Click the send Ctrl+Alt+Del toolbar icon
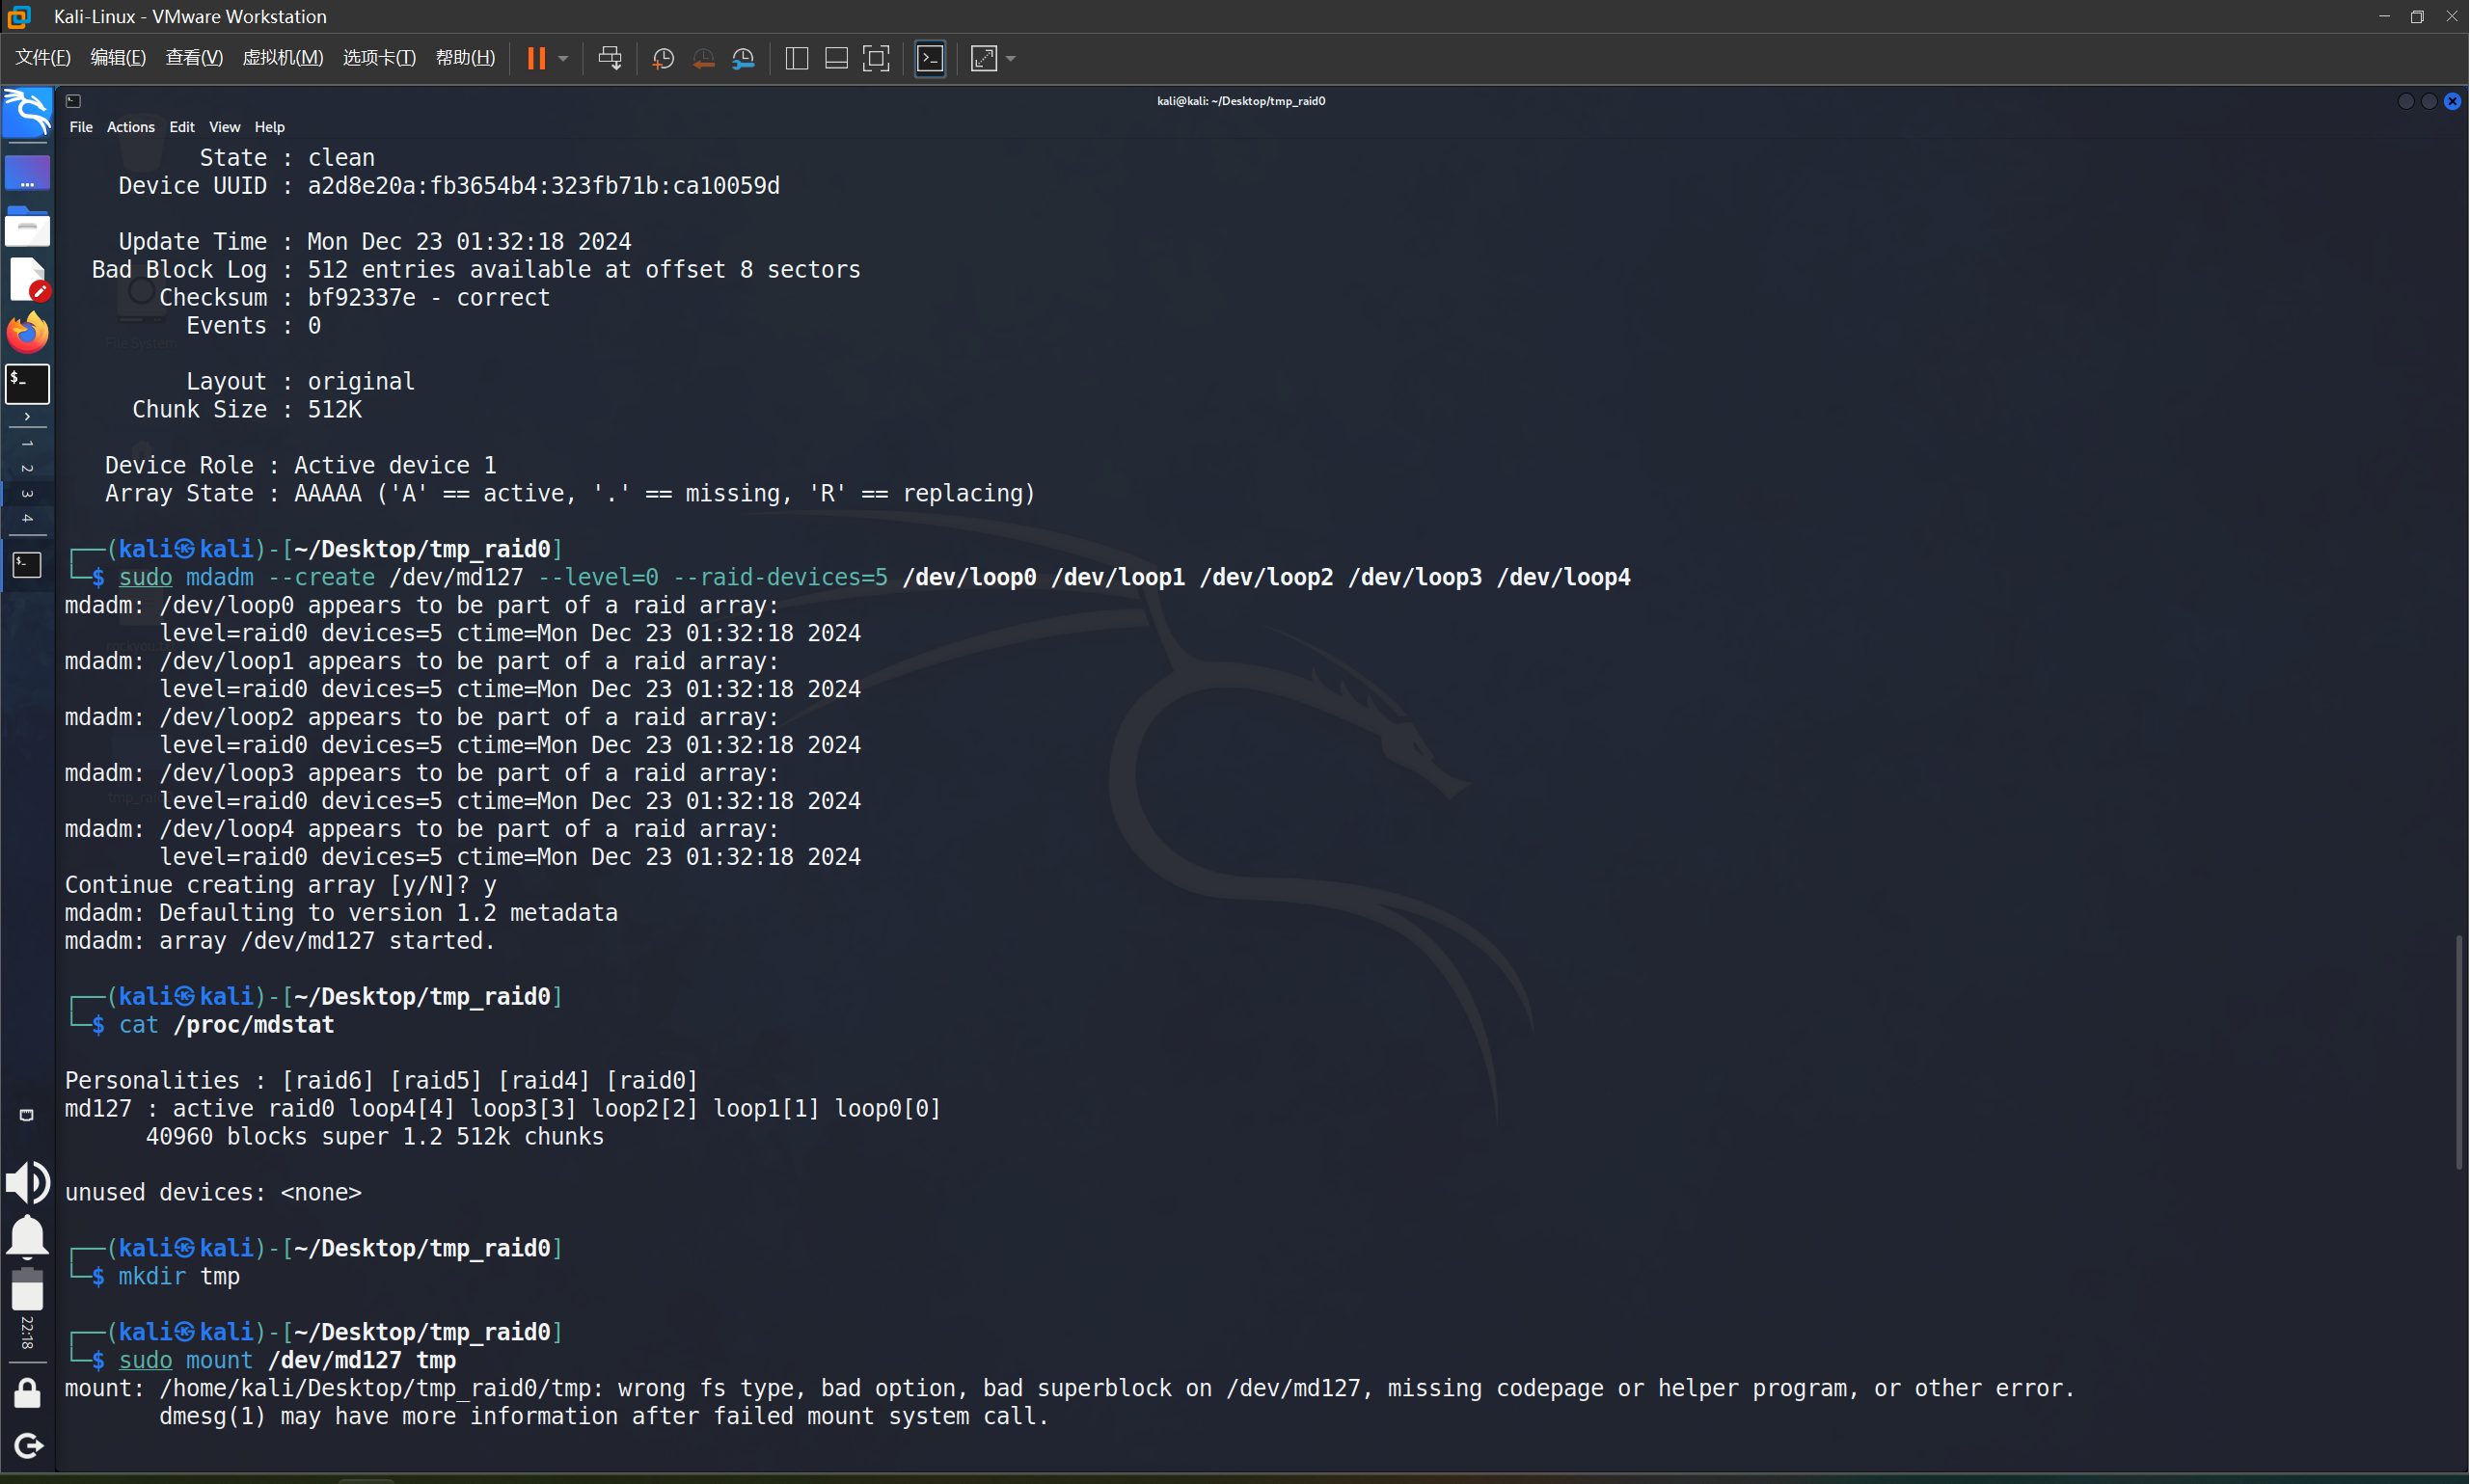The image size is (2470, 1484). pos(610,58)
